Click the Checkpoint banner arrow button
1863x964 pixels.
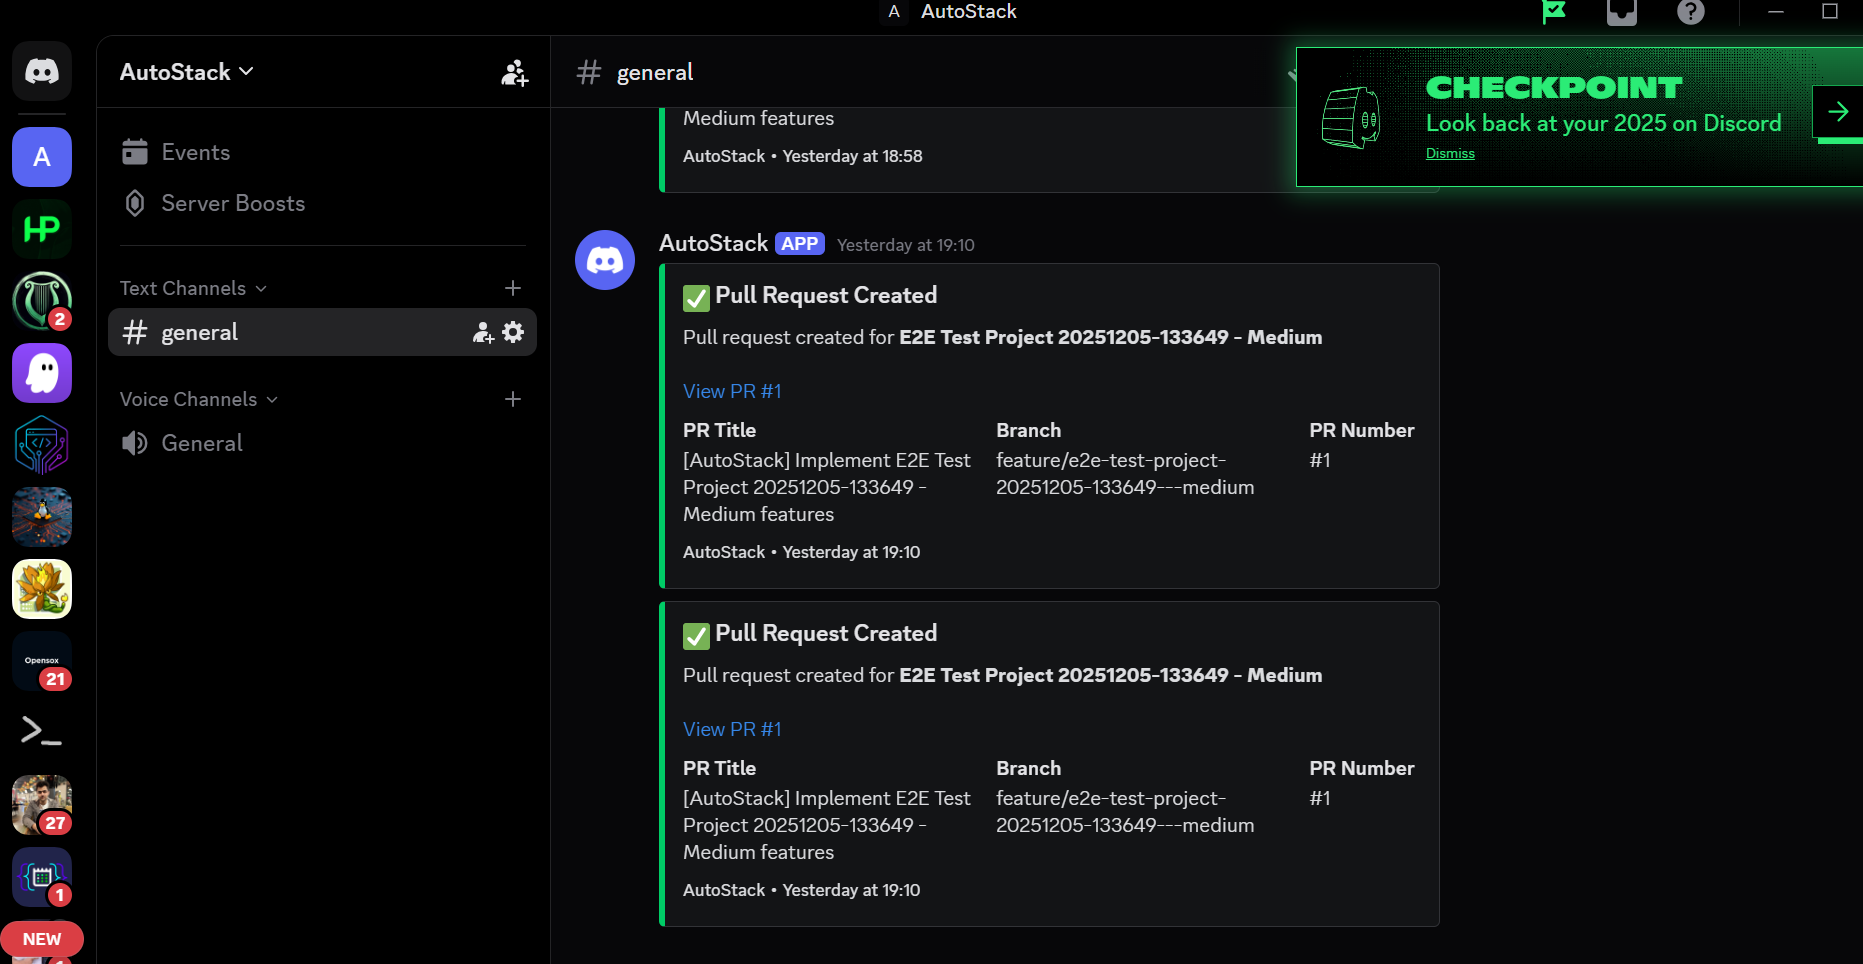[1838, 111]
